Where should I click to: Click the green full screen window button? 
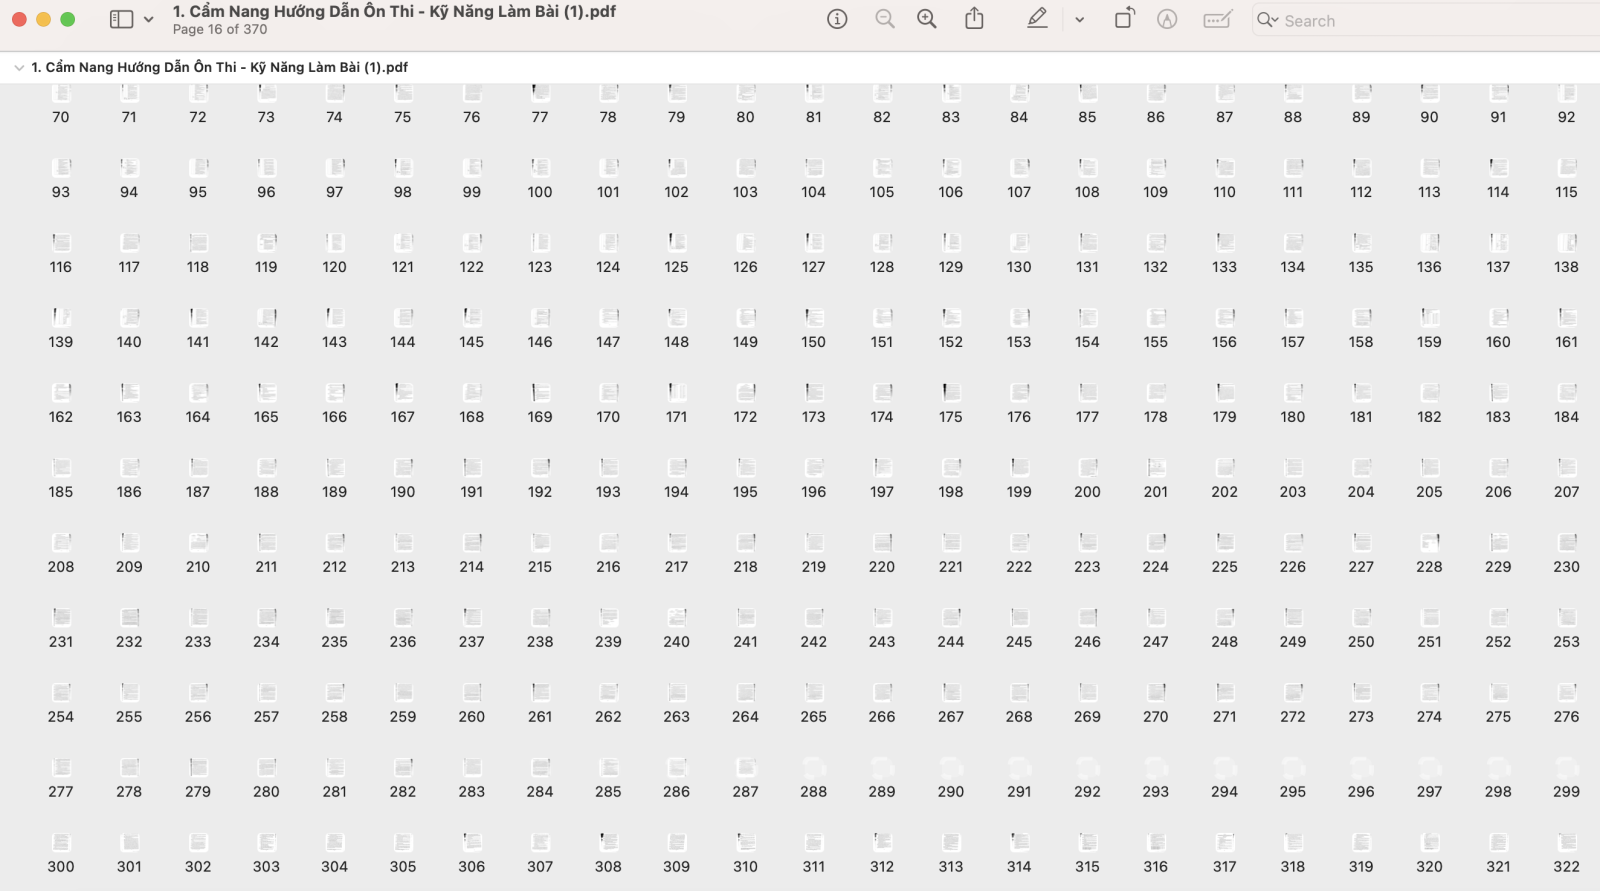coord(68,20)
